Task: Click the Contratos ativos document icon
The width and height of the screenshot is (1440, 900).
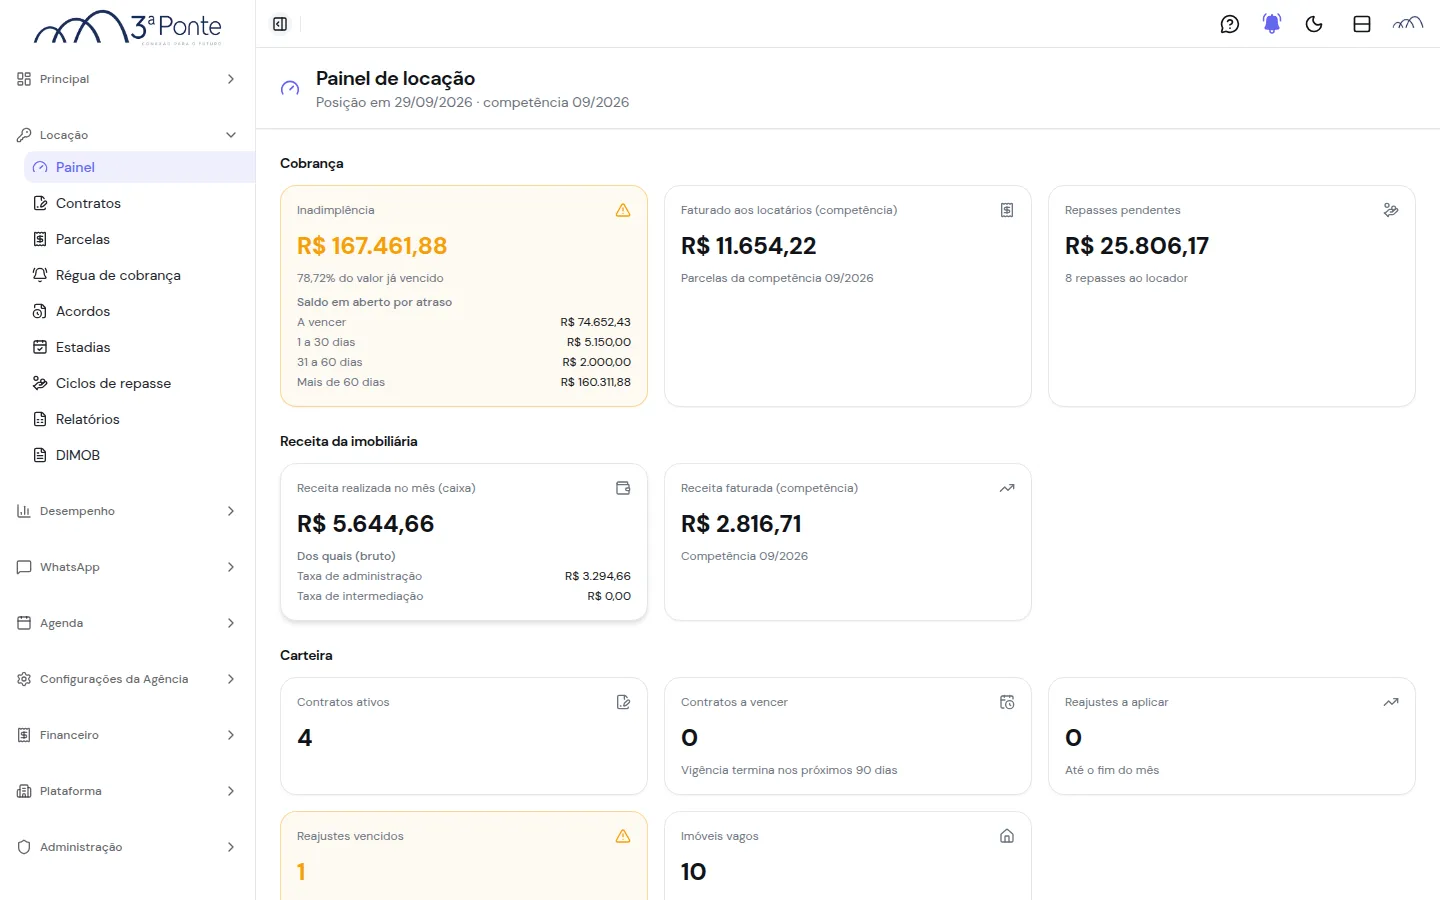Action: click(x=623, y=702)
